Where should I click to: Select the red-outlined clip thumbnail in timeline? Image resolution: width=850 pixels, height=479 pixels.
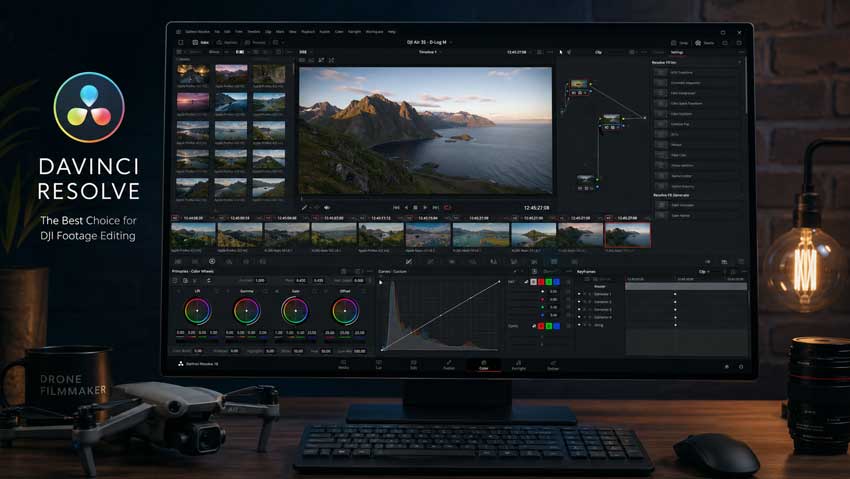(x=628, y=235)
